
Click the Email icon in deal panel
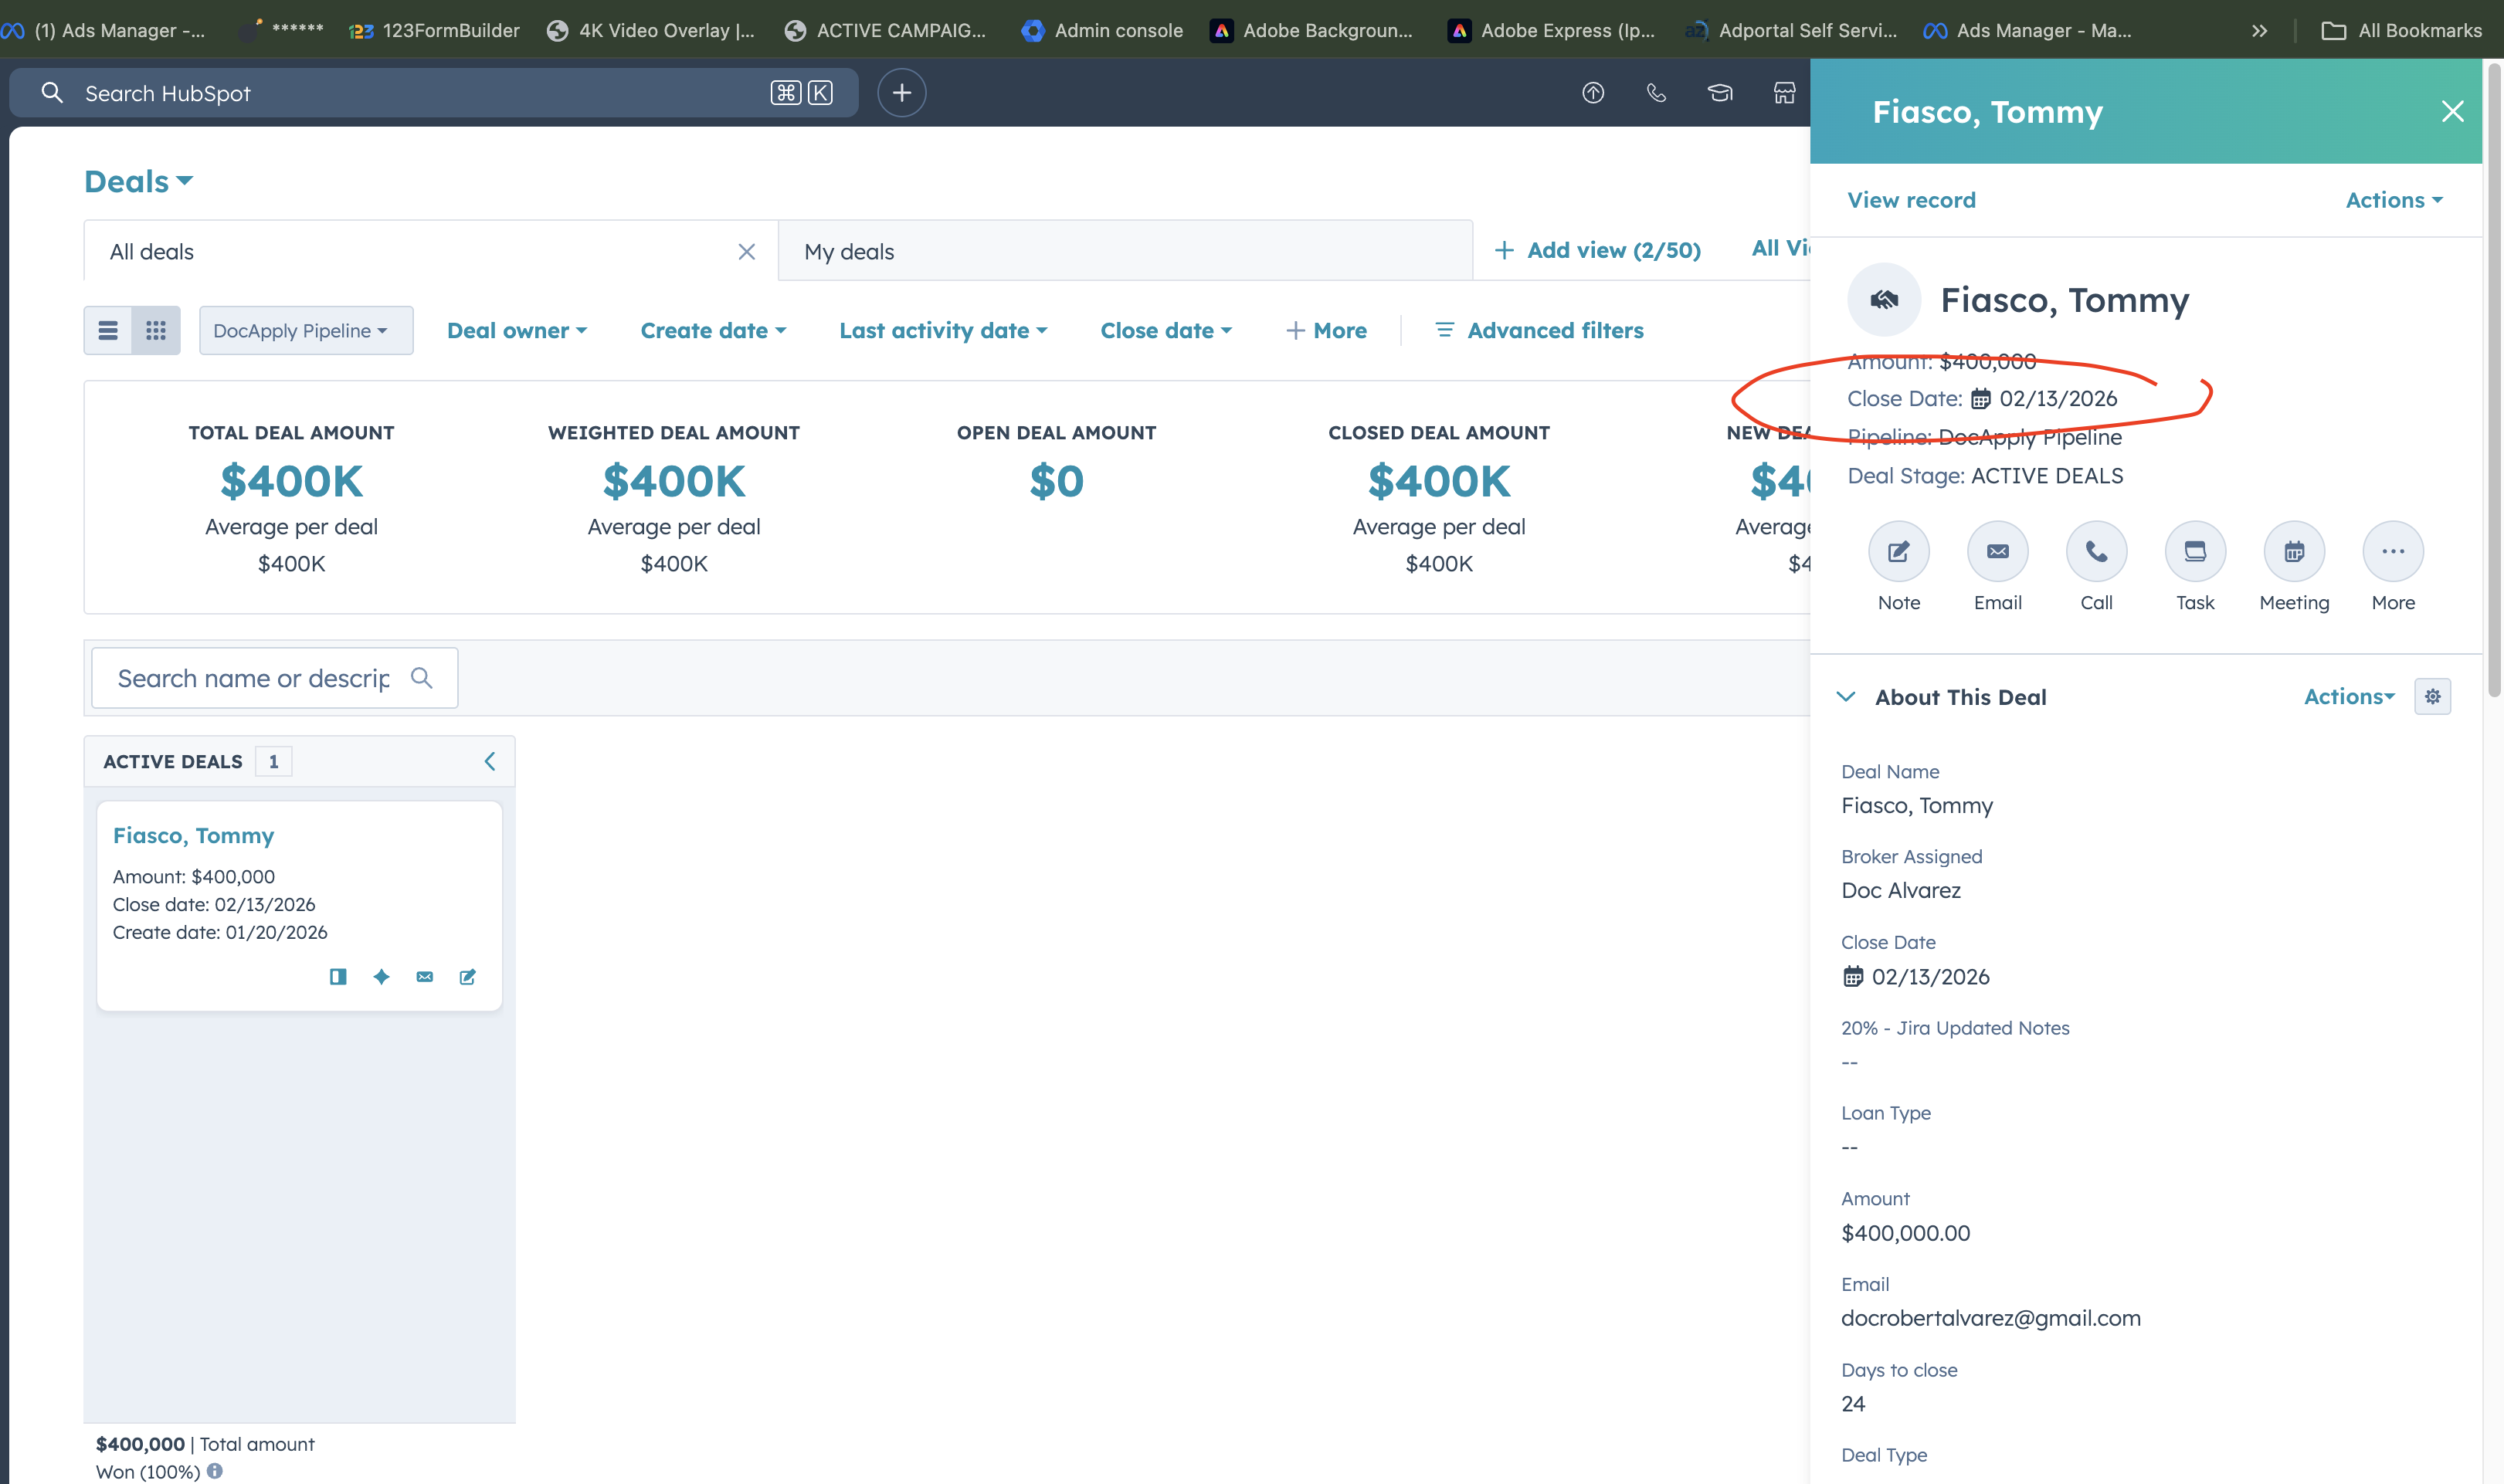coord(1997,551)
